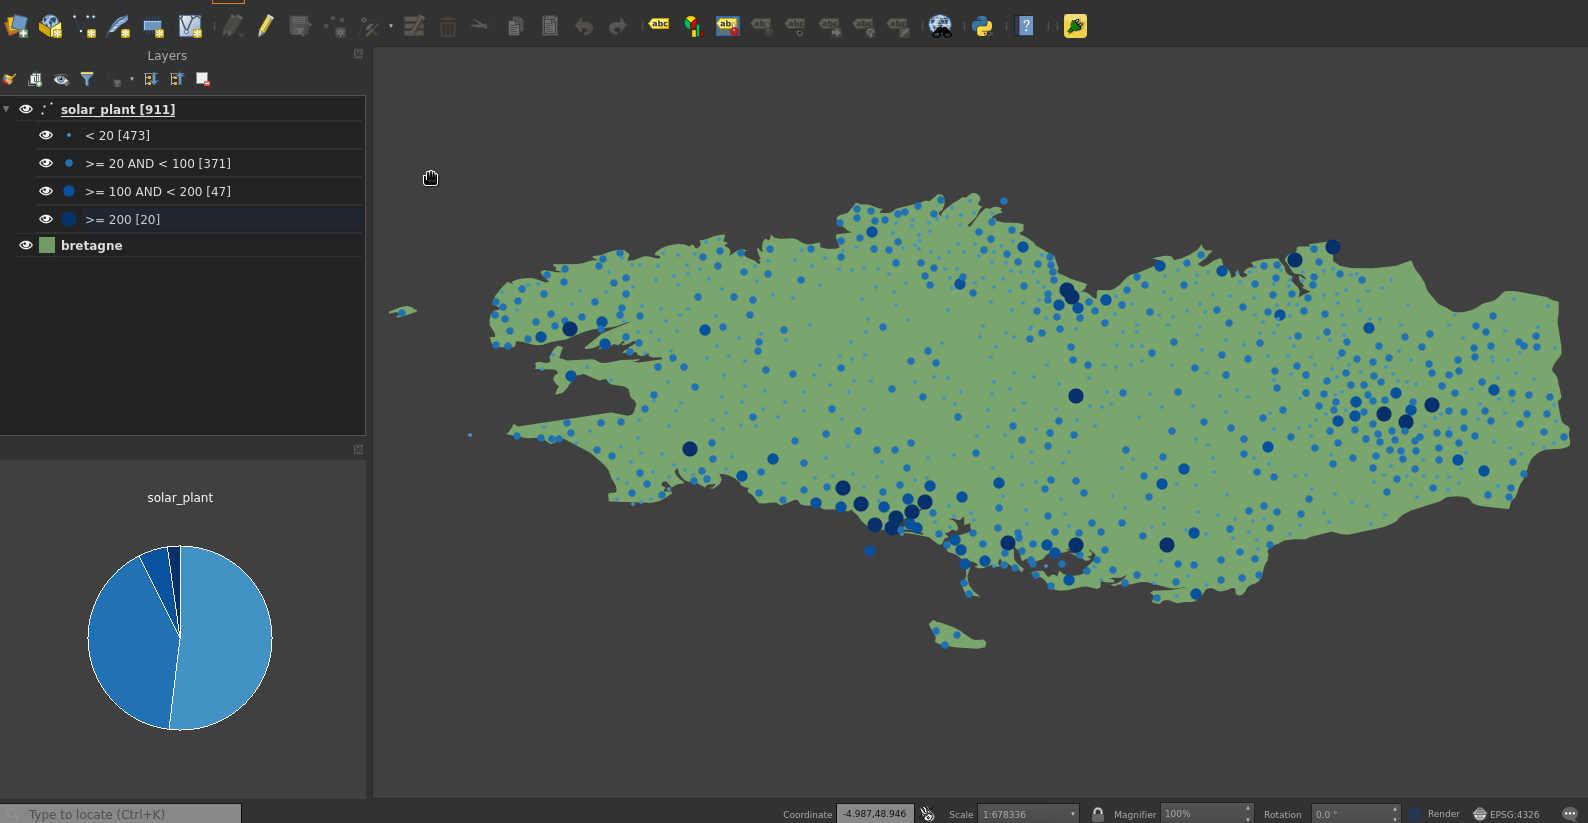Screen dimensions: 1588x823
Task: Click the Undo arrow
Action: (x=584, y=26)
